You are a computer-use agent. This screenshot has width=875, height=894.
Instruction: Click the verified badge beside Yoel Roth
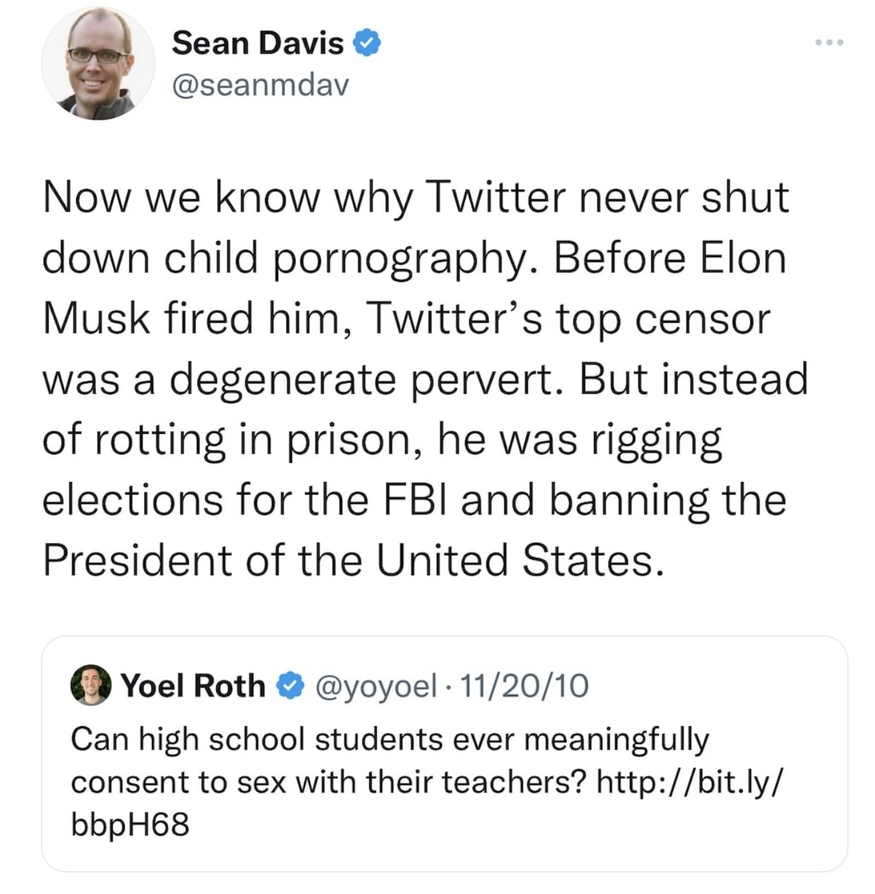pos(290,686)
